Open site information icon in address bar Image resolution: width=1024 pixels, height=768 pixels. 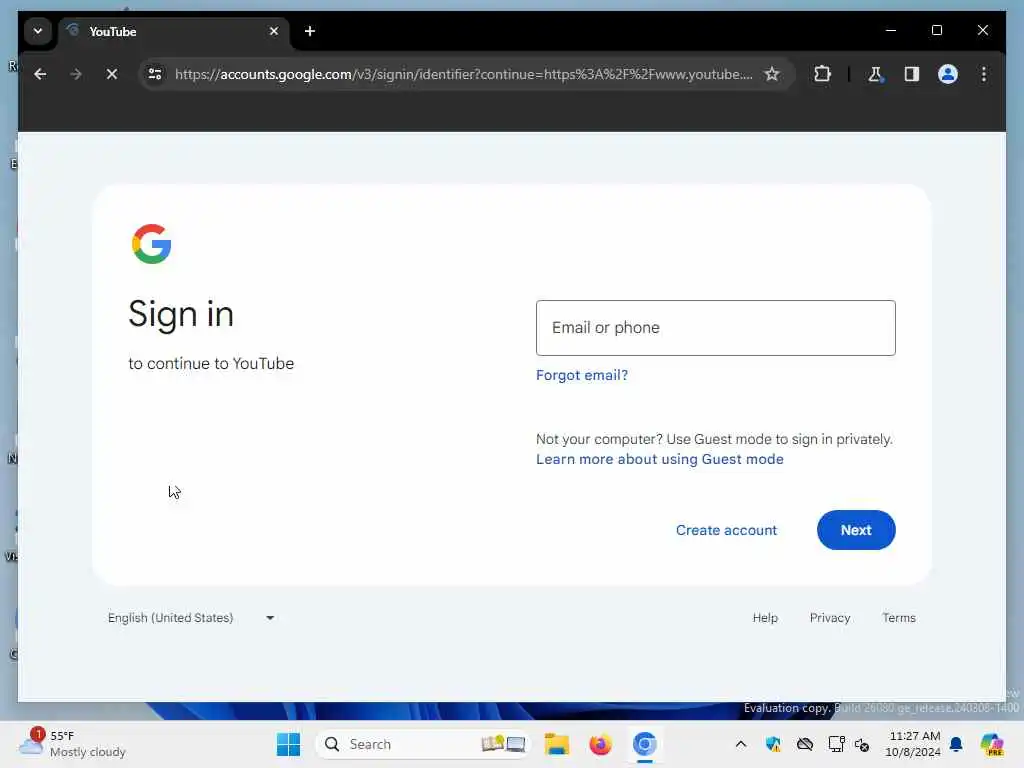click(155, 74)
